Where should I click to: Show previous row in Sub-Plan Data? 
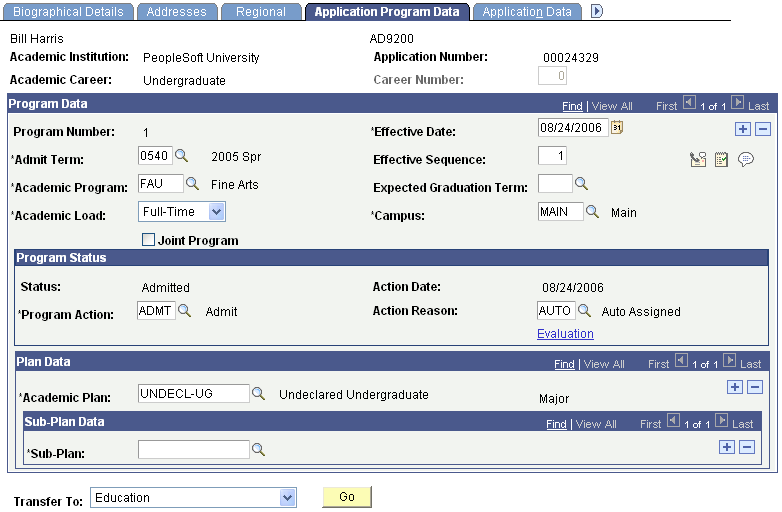click(x=674, y=421)
